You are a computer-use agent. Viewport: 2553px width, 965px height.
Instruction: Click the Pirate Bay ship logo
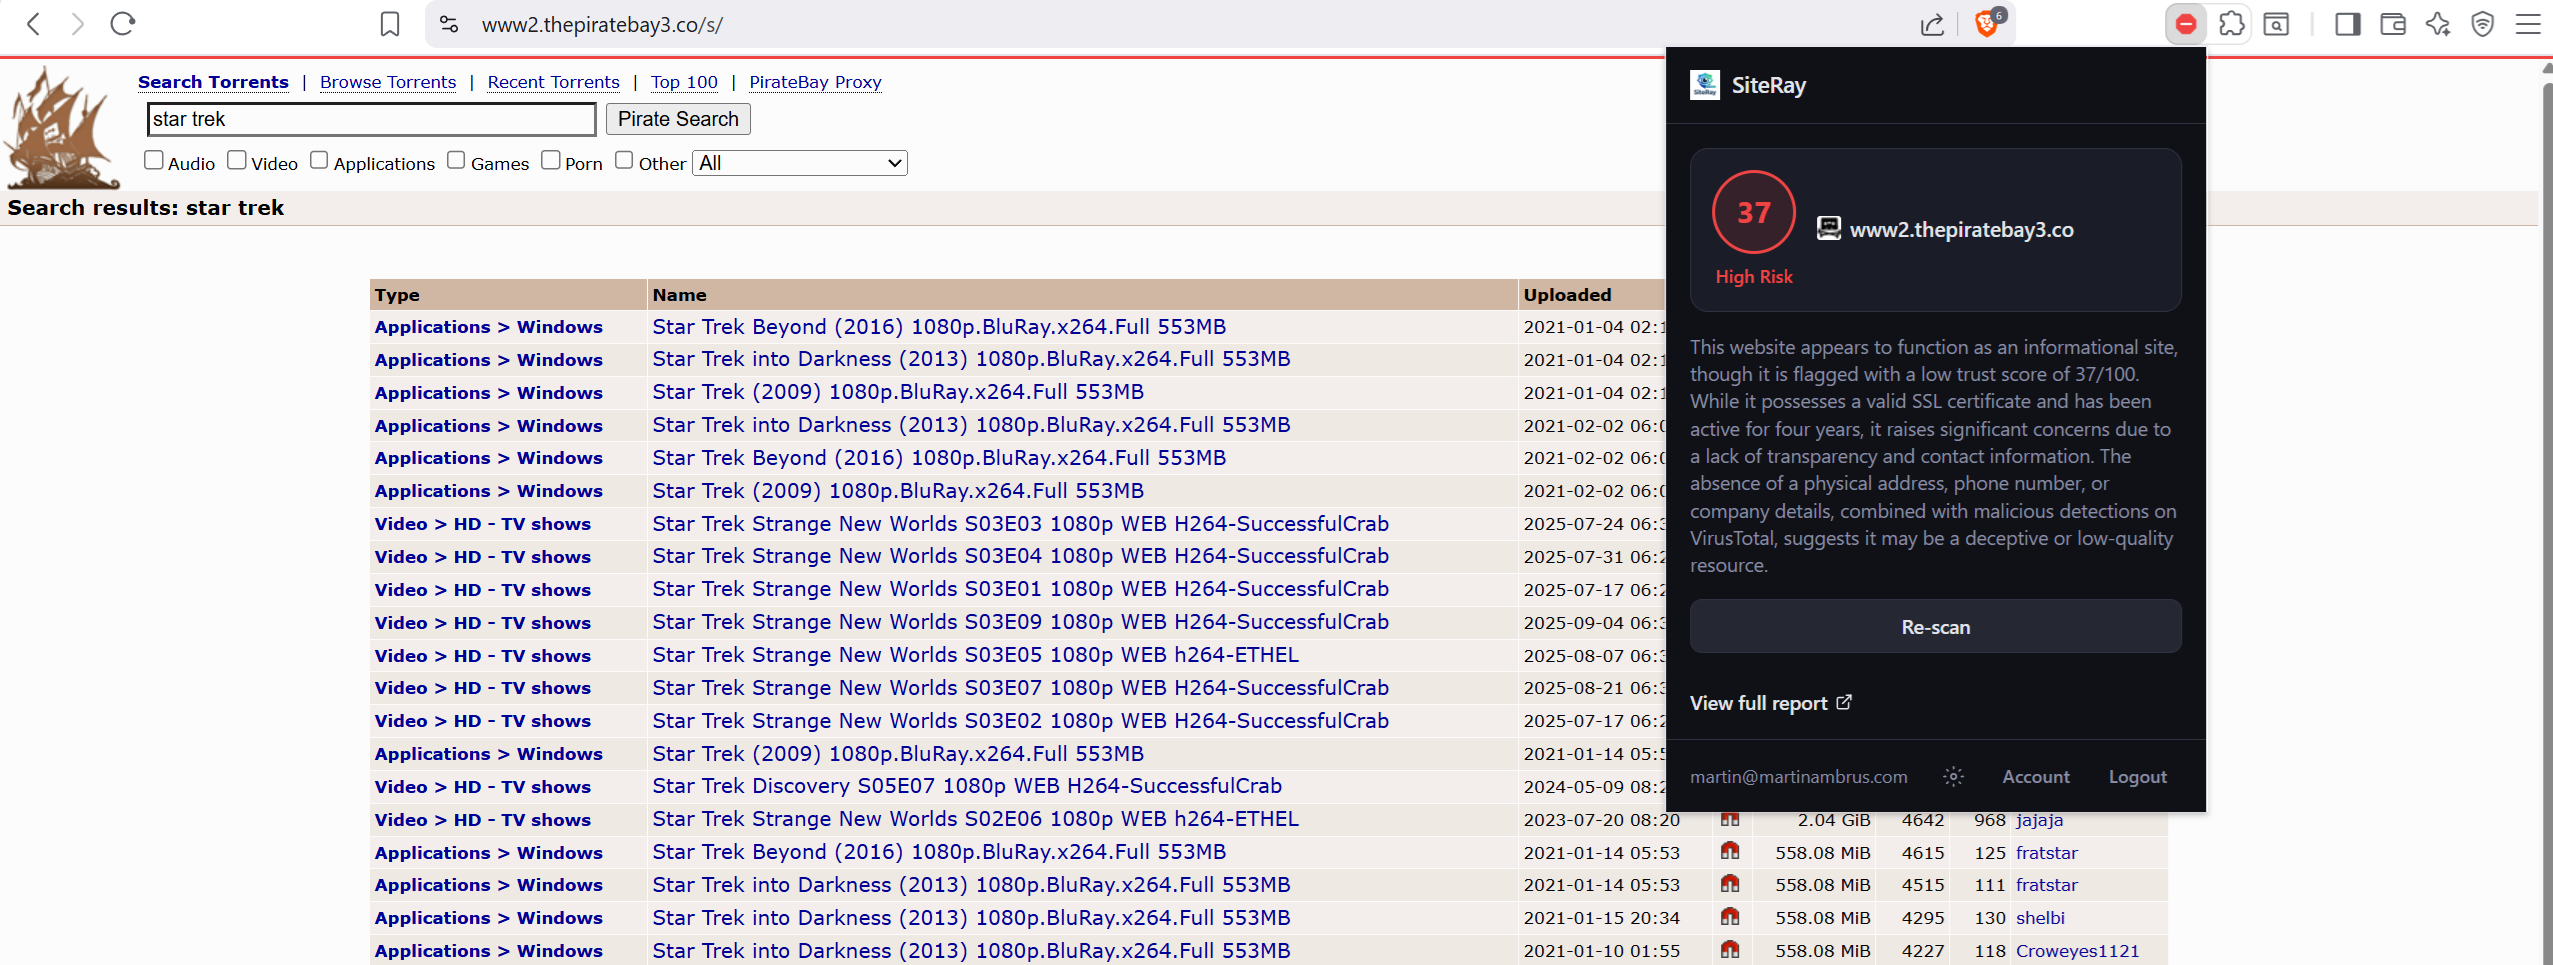pos(60,127)
